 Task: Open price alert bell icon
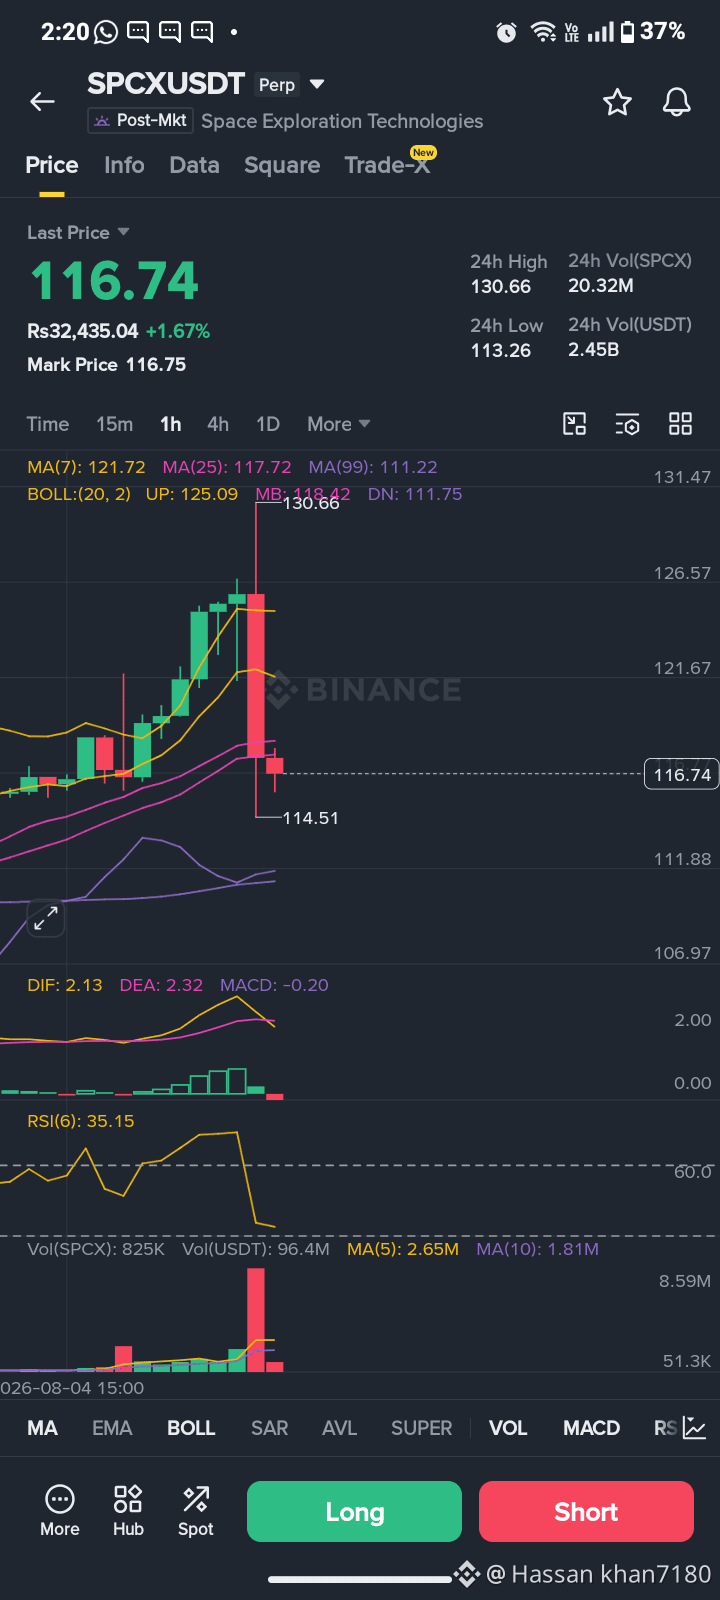pyautogui.click(x=677, y=102)
